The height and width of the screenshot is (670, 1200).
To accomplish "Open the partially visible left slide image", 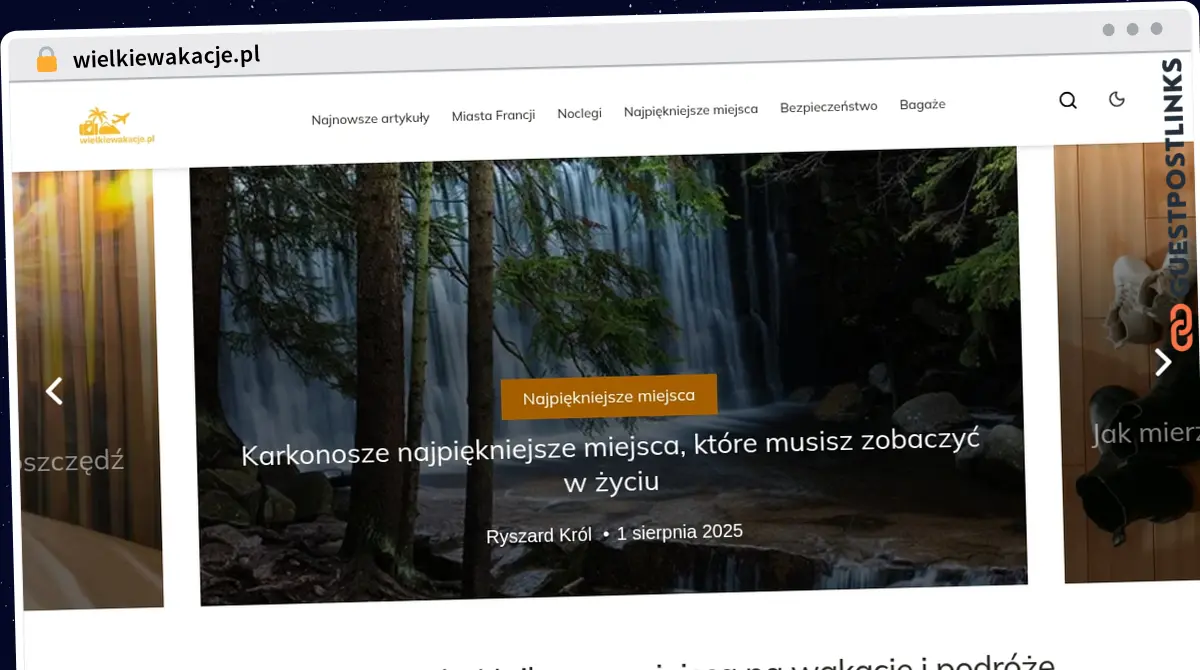I will [x=89, y=390].
